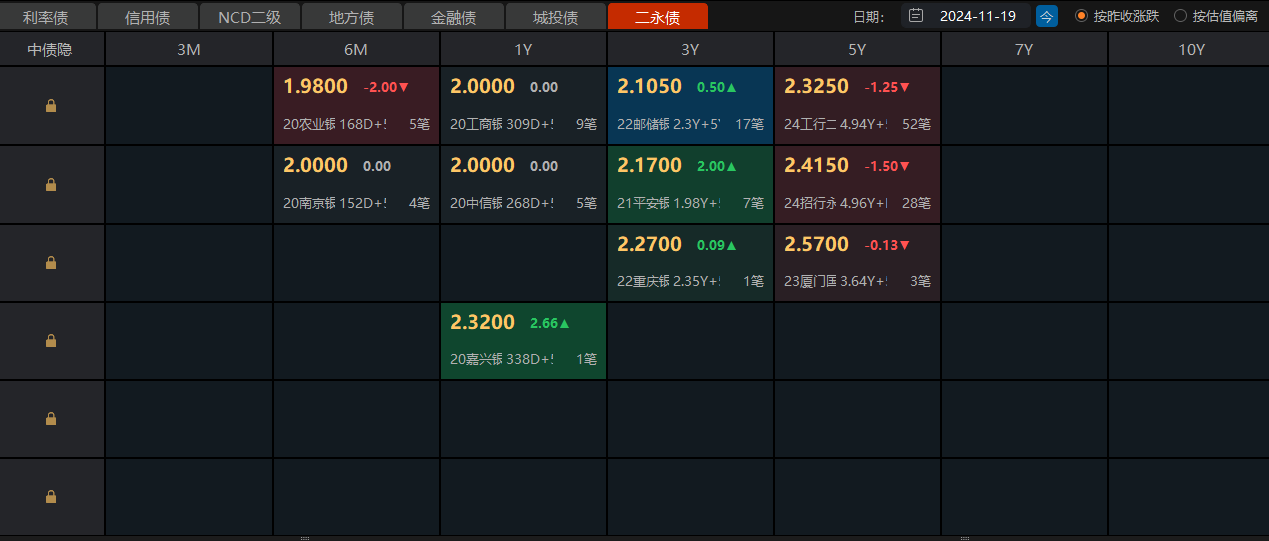Click the 2.5700 yield value
The height and width of the screenshot is (541, 1269).
pos(817,244)
